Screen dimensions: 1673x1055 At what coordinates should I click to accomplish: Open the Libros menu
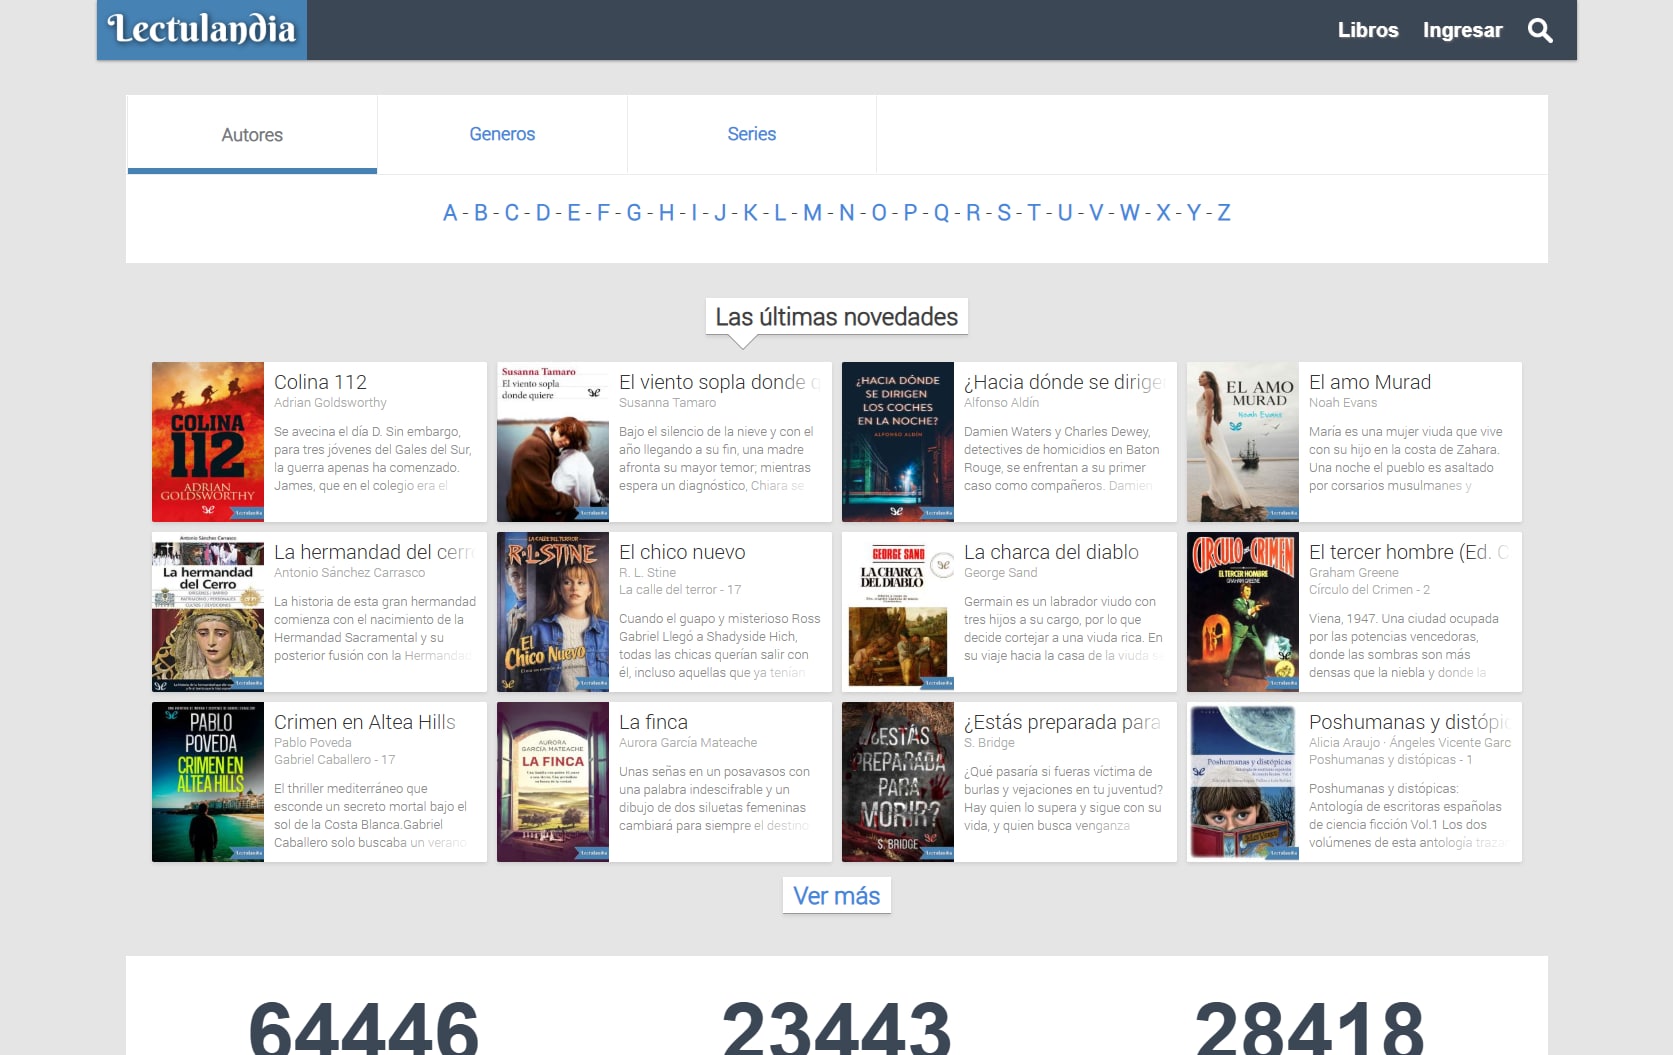[x=1368, y=30]
